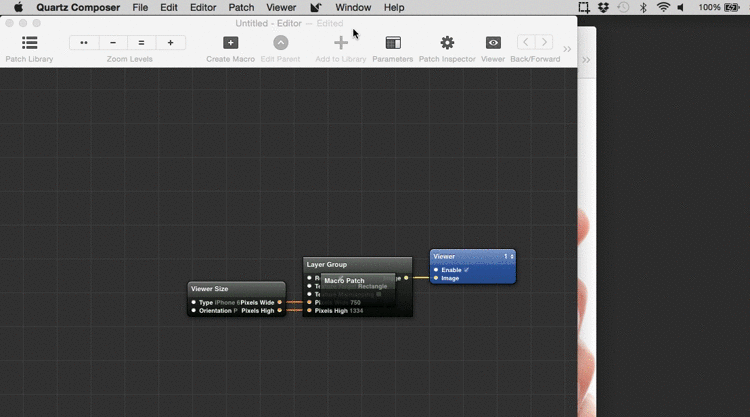Toggle the Viewer patch Enable checkmark
This screenshot has width=750, height=417.
466,270
